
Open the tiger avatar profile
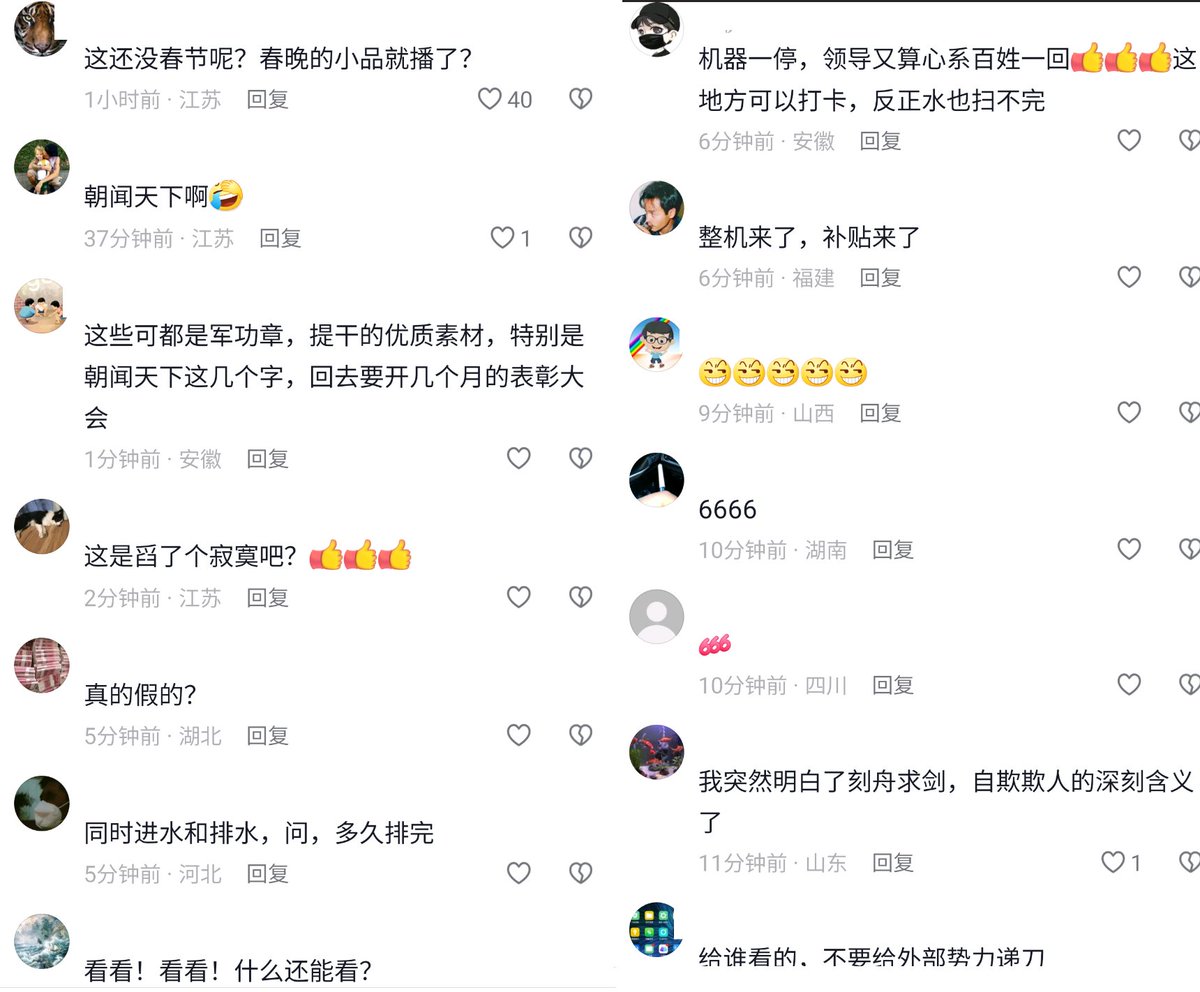[x=42, y=28]
